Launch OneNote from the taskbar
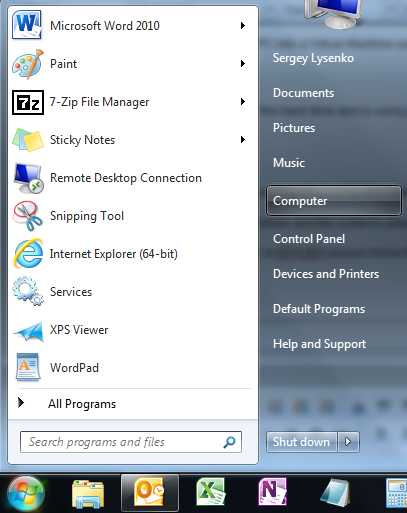This screenshot has height=513, width=407. (x=272, y=492)
